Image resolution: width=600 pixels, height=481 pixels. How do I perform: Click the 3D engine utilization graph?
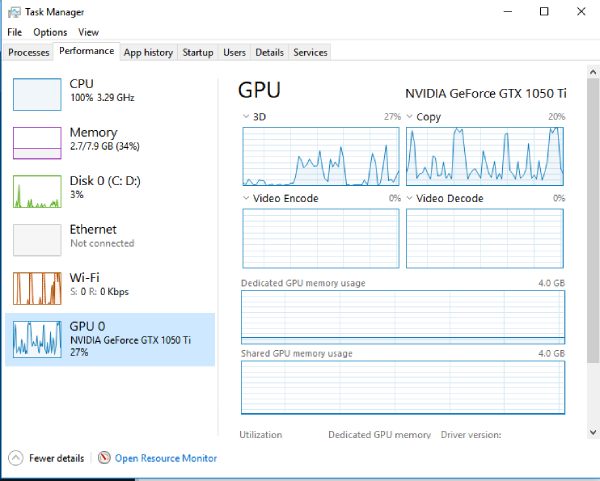(321, 157)
